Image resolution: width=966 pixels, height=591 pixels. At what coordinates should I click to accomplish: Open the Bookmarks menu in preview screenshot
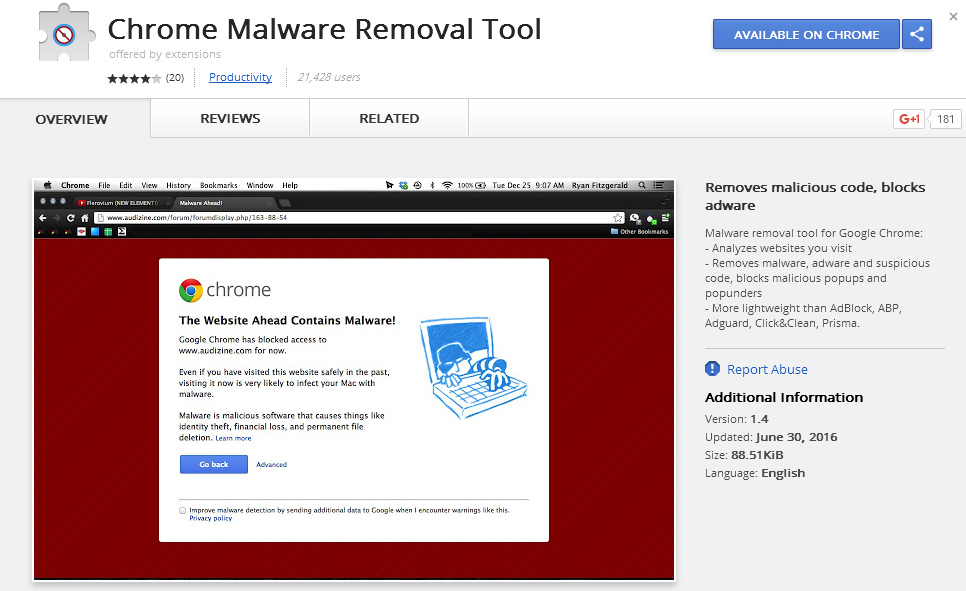click(219, 185)
